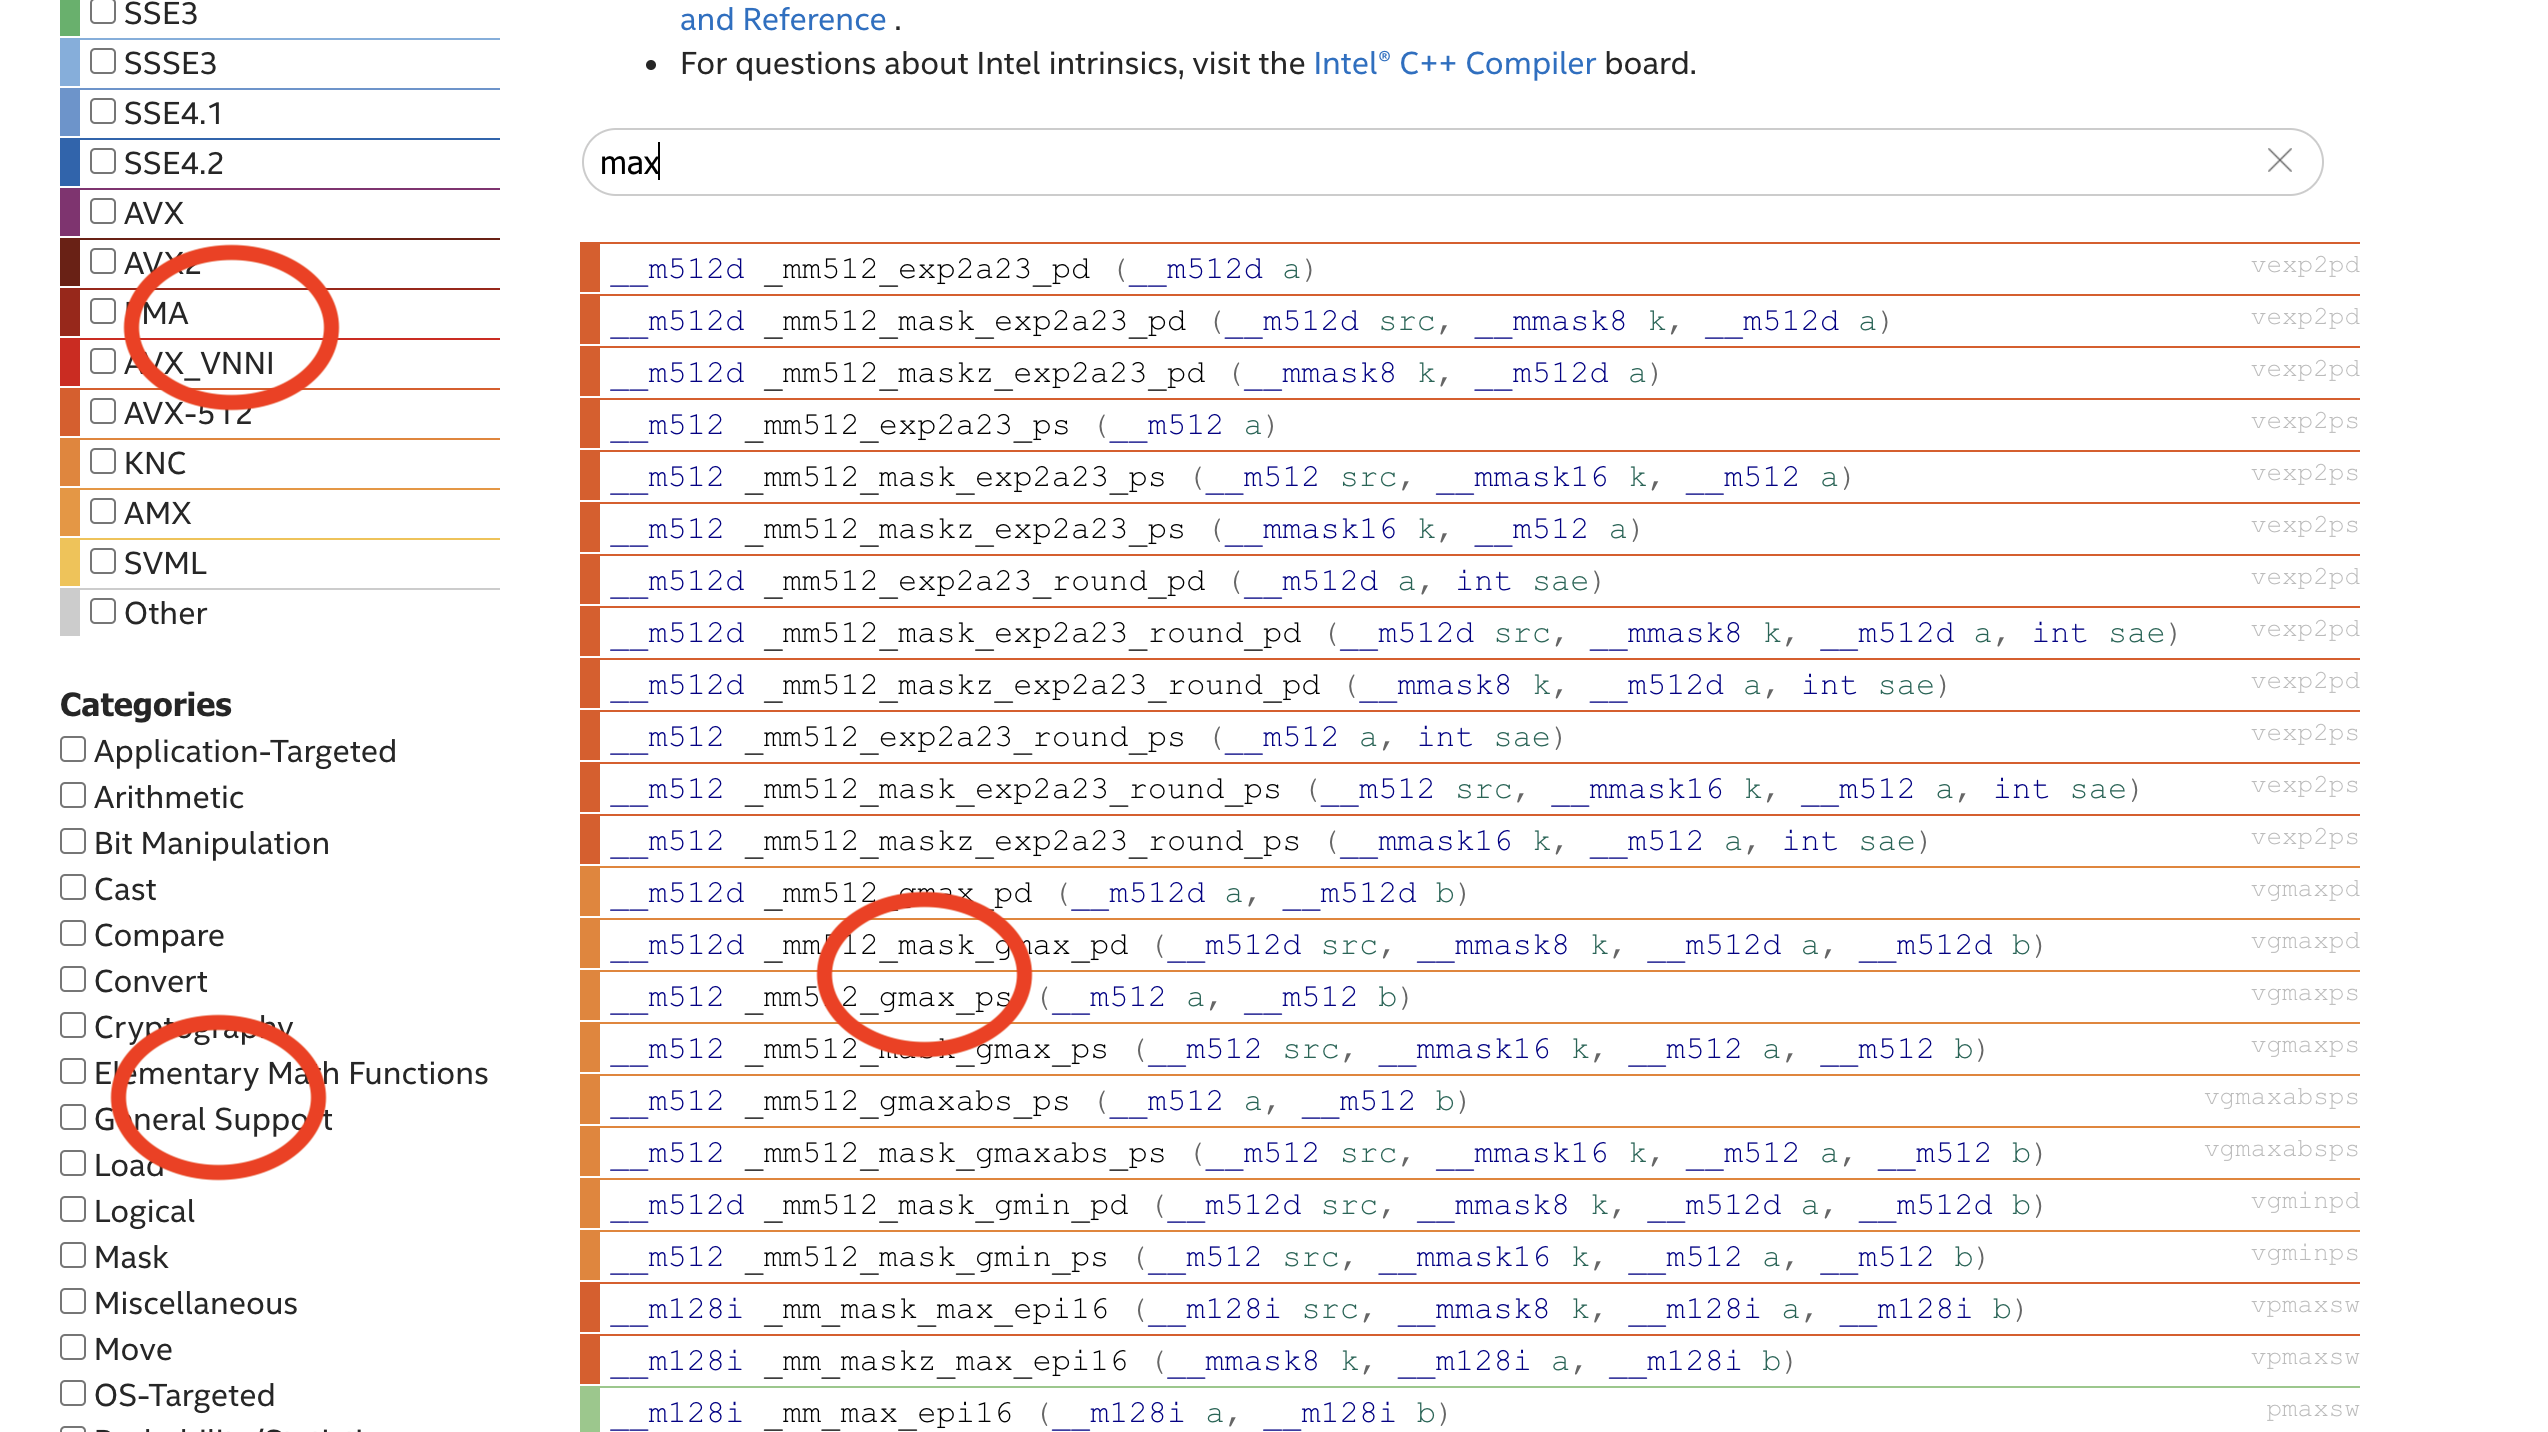Select the Arithmetic category checkbox

tap(73, 796)
